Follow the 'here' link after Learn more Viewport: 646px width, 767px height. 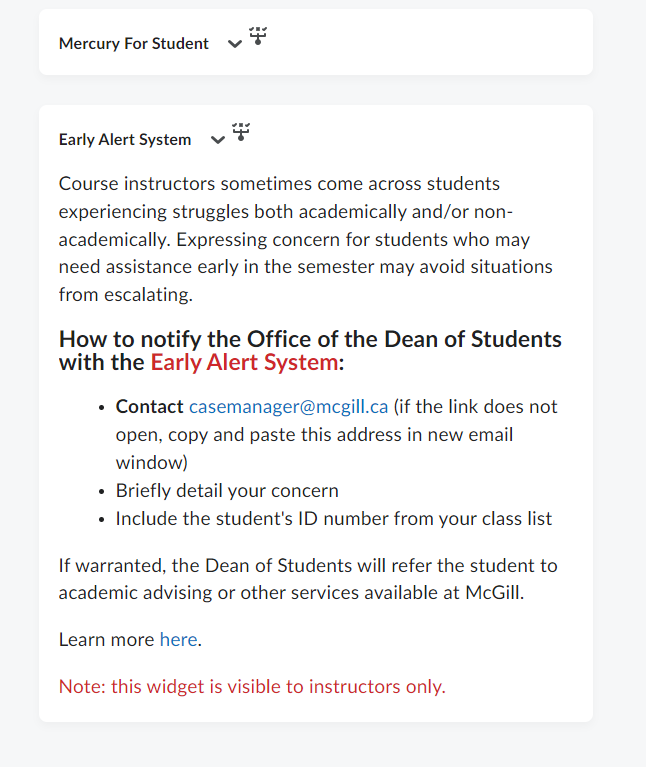[x=178, y=639]
